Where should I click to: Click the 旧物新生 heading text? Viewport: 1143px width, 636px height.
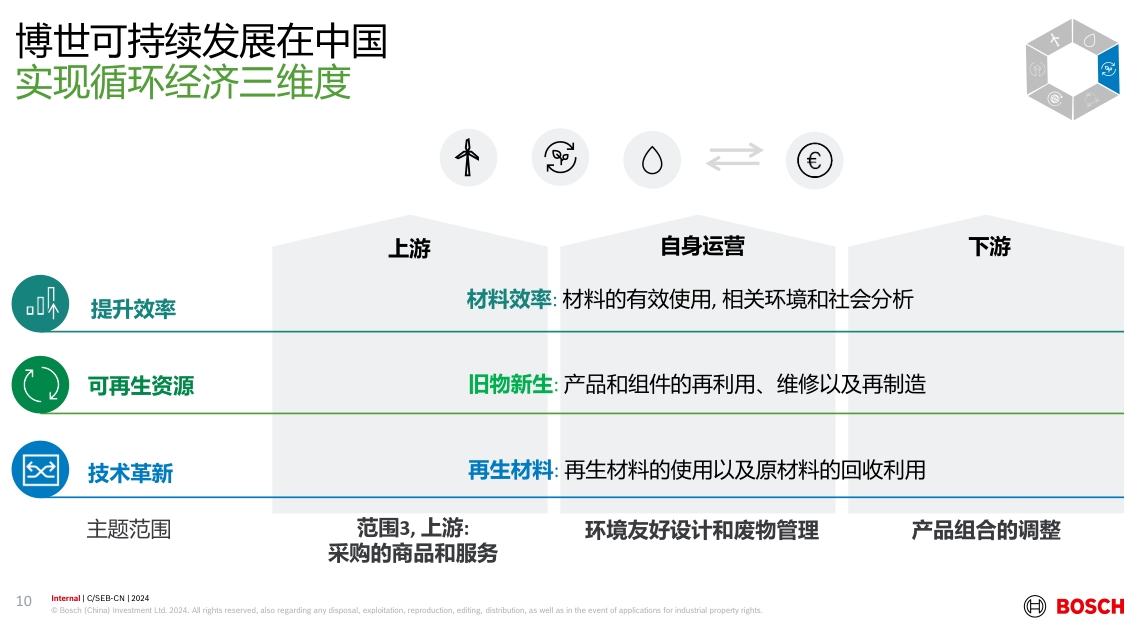pos(510,383)
